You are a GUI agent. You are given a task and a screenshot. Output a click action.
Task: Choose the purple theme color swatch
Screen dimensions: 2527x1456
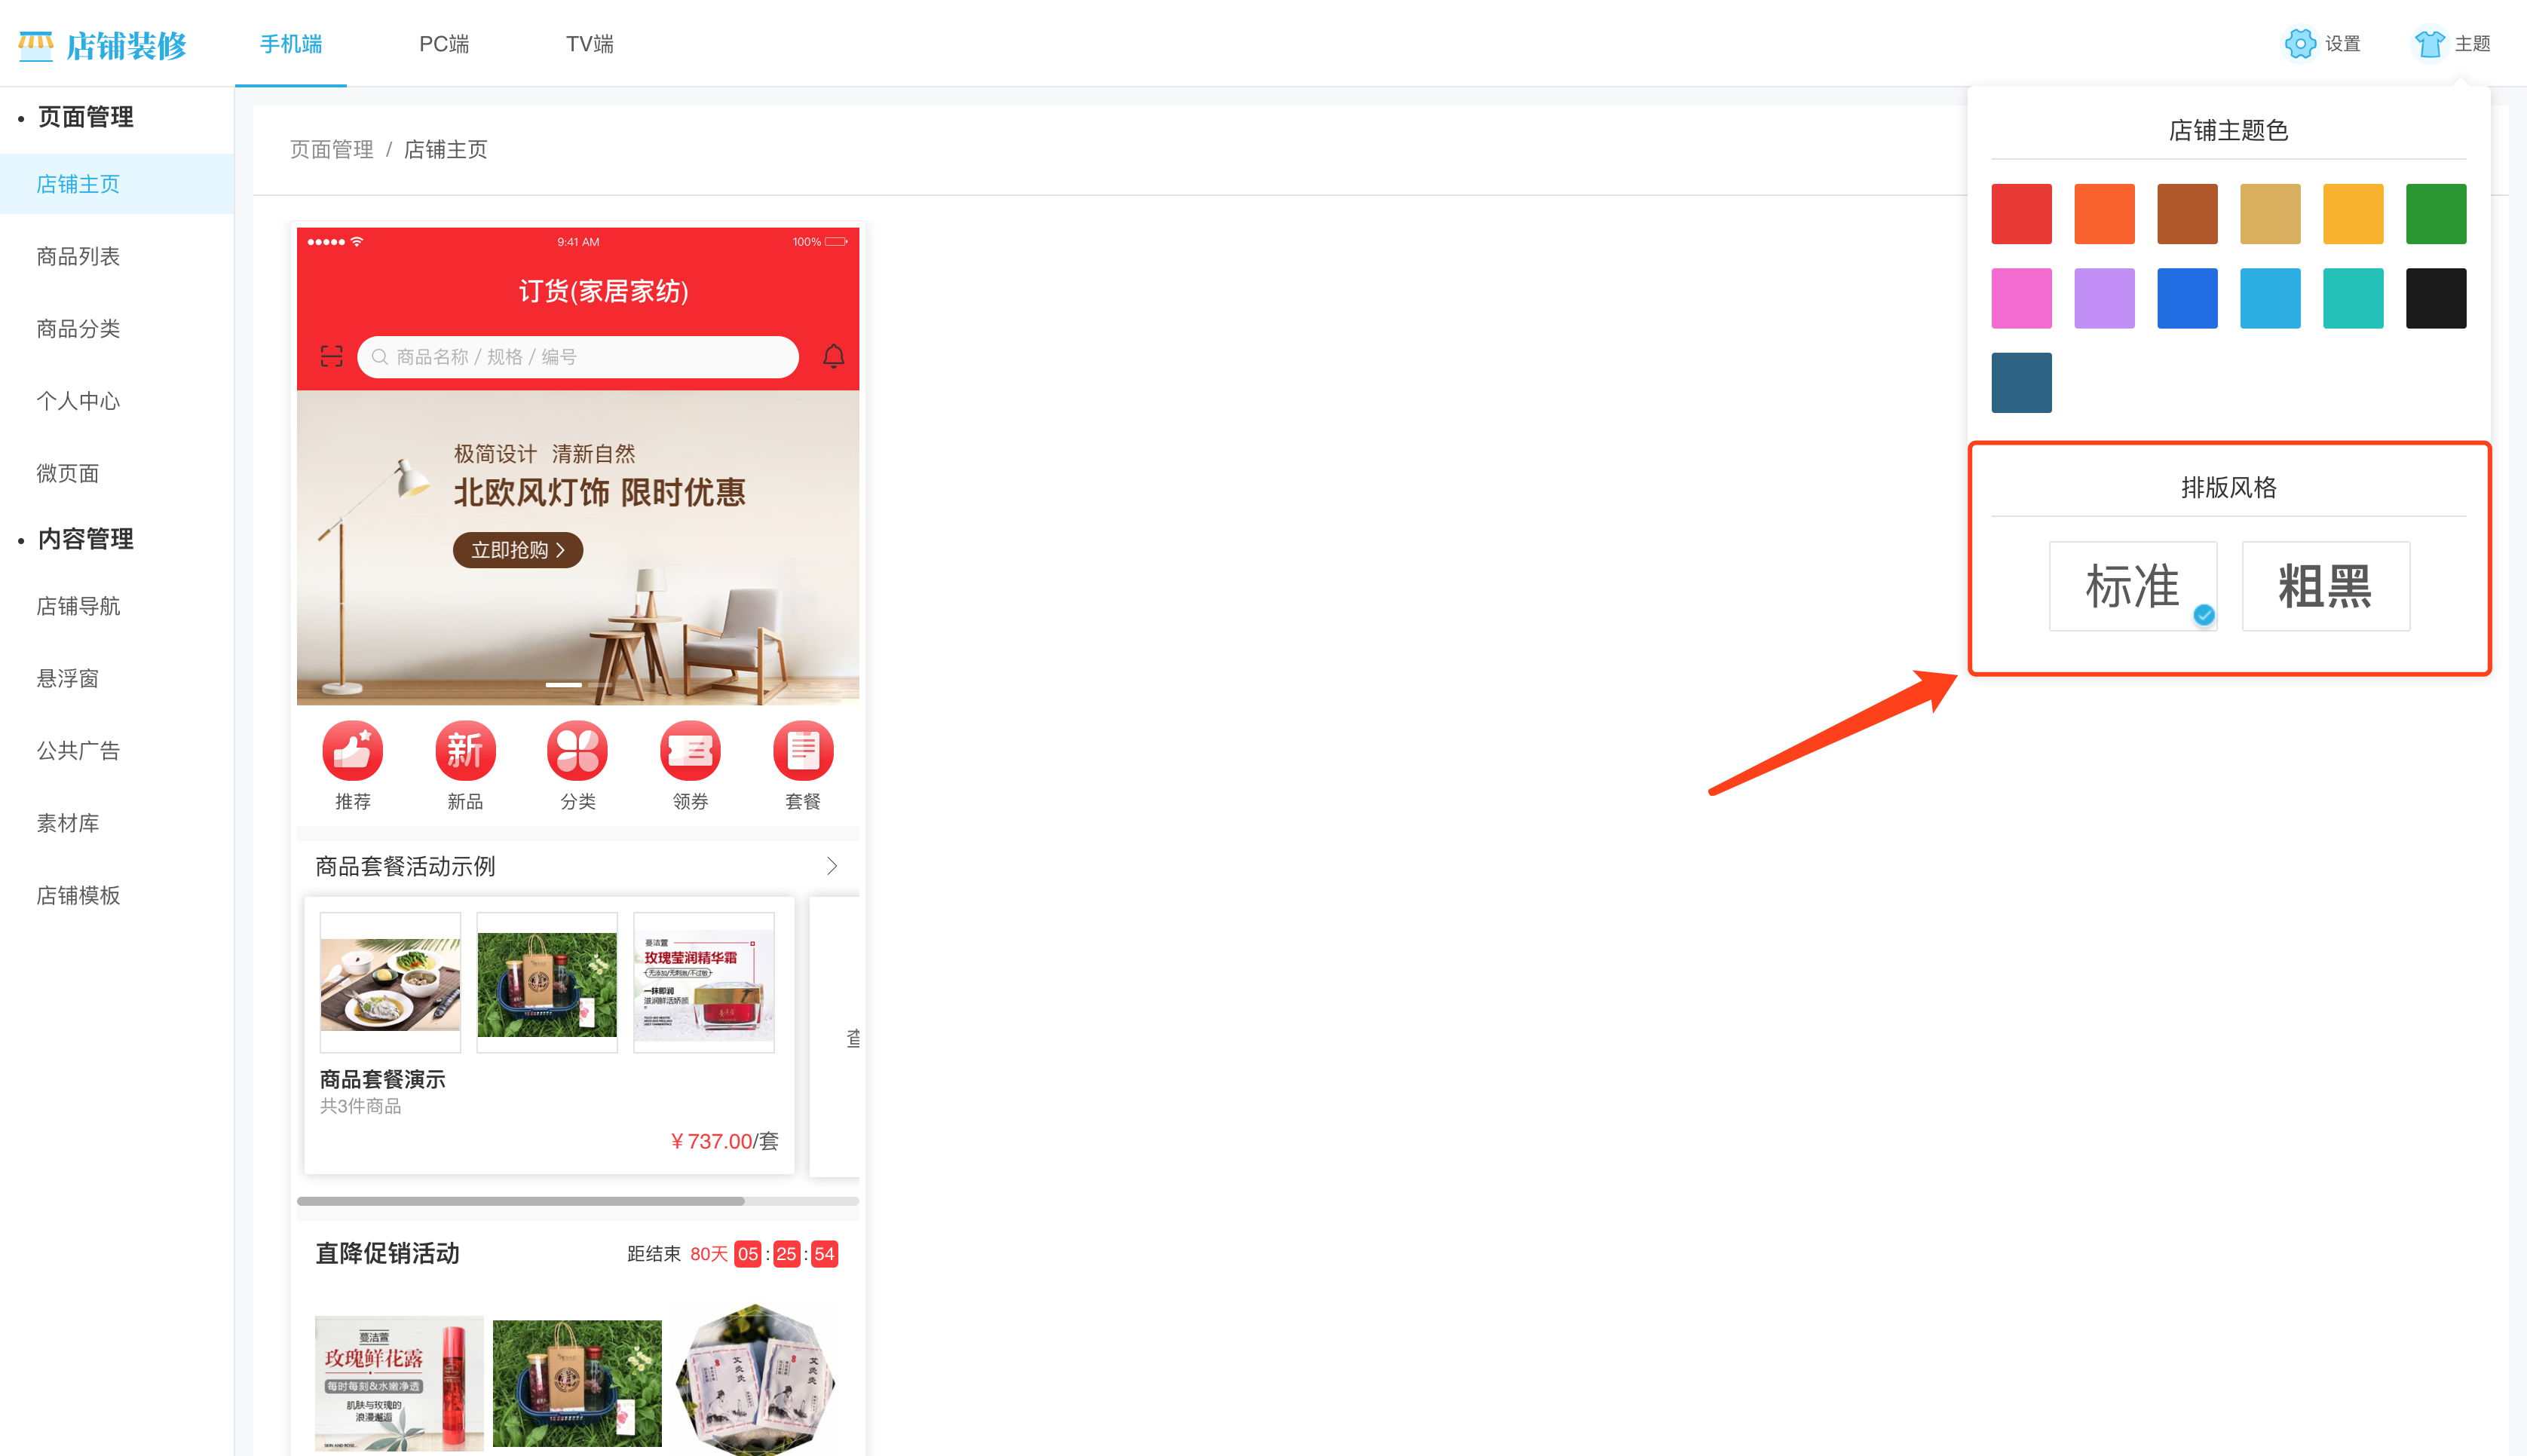[x=2104, y=298]
